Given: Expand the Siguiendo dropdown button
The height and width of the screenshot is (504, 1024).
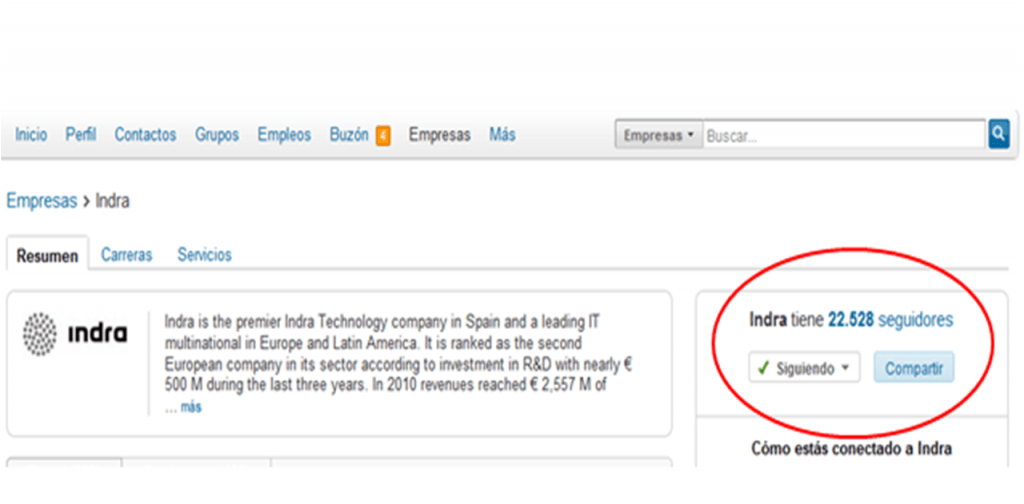Looking at the screenshot, I should tap(805, 368).
